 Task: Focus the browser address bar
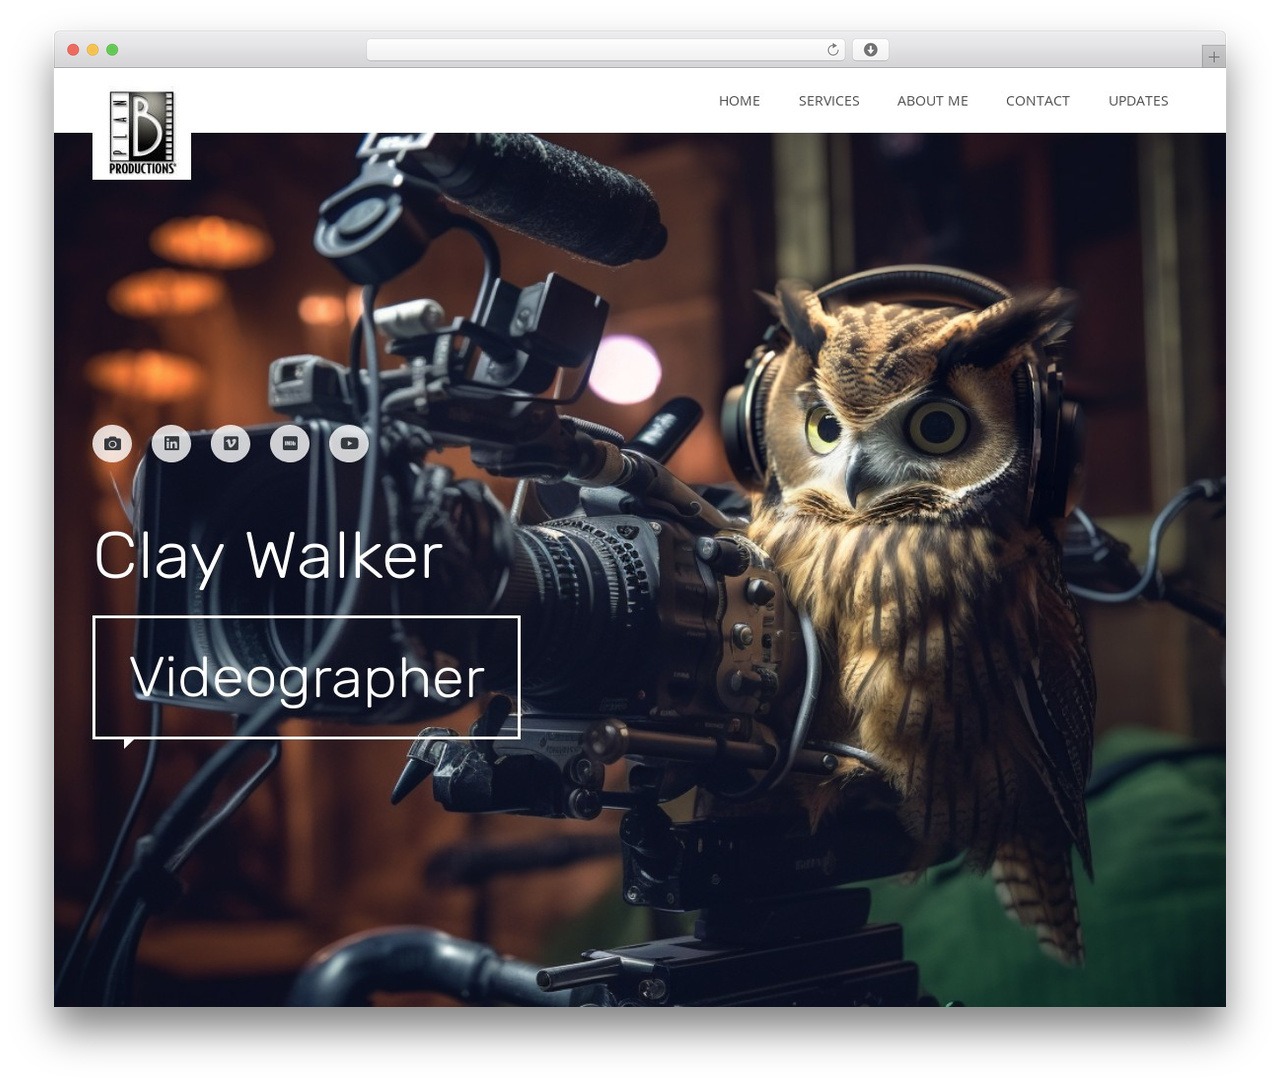(606, 50)
